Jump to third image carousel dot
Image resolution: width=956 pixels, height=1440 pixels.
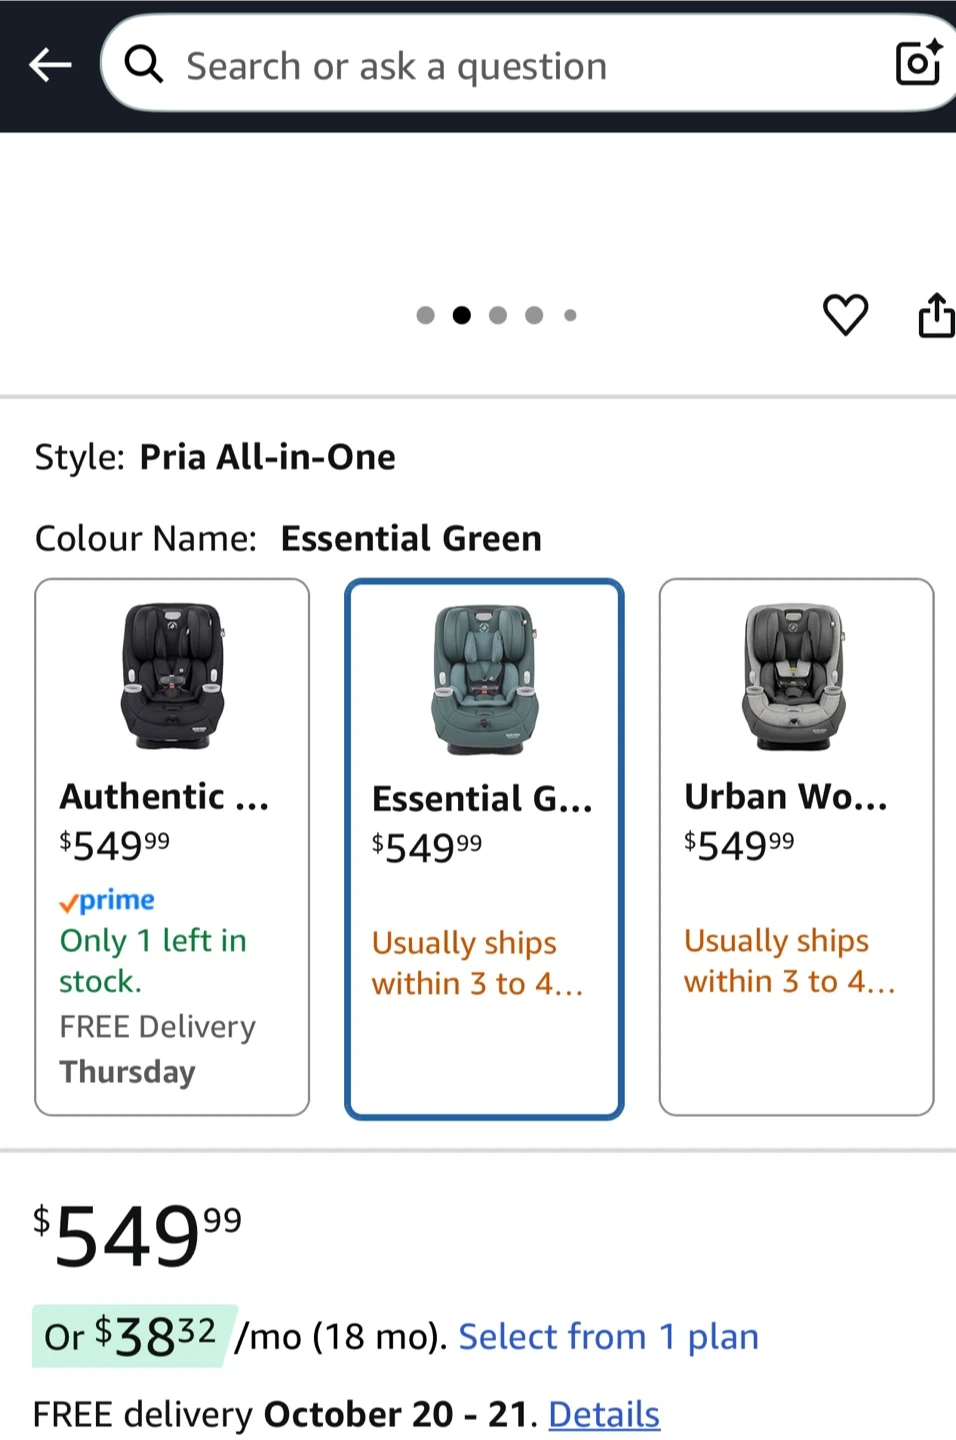[498, 316]
